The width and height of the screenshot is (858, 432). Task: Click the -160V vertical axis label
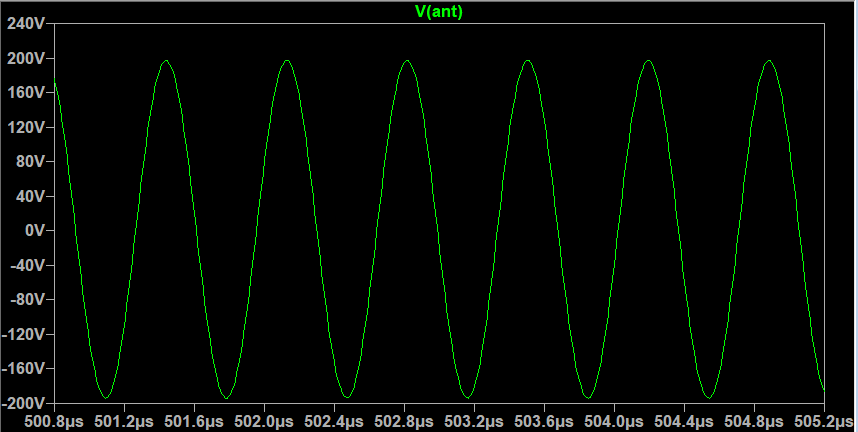22,369
